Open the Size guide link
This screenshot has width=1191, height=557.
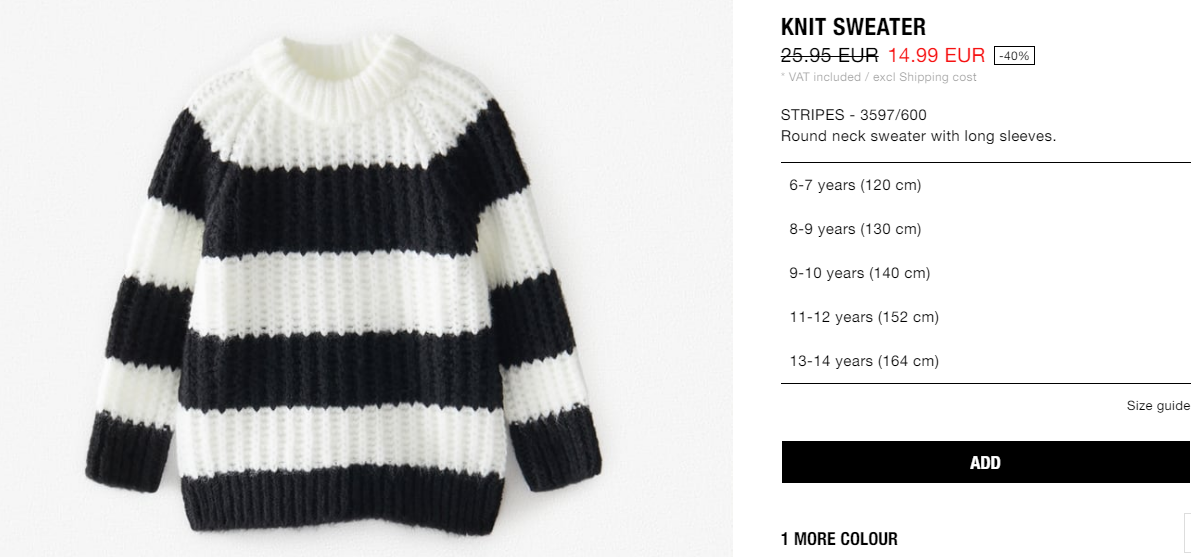(x=1158, y=407)
